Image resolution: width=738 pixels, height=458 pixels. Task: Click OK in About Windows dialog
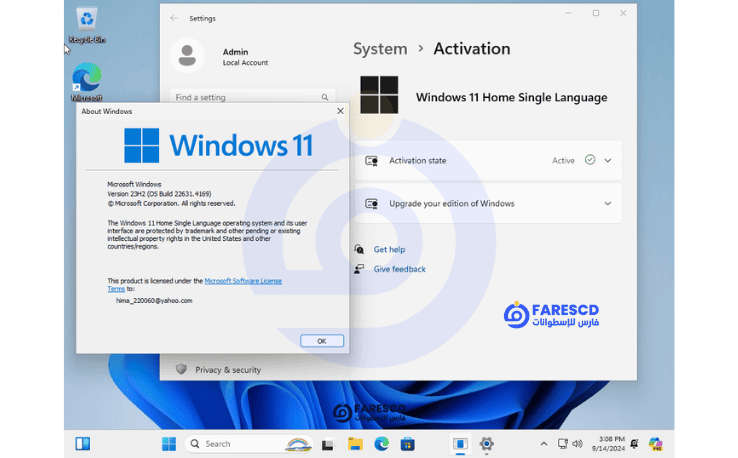coord(322,341)
